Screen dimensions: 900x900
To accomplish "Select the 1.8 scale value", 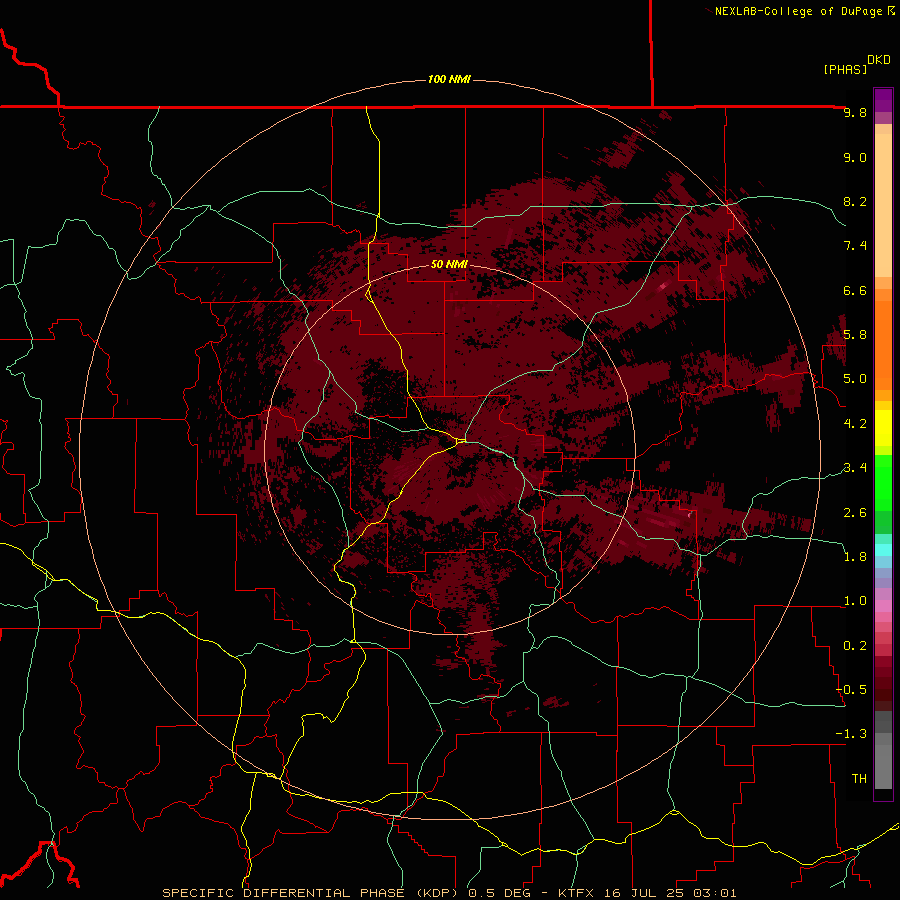I will click(x=855, y=556).
